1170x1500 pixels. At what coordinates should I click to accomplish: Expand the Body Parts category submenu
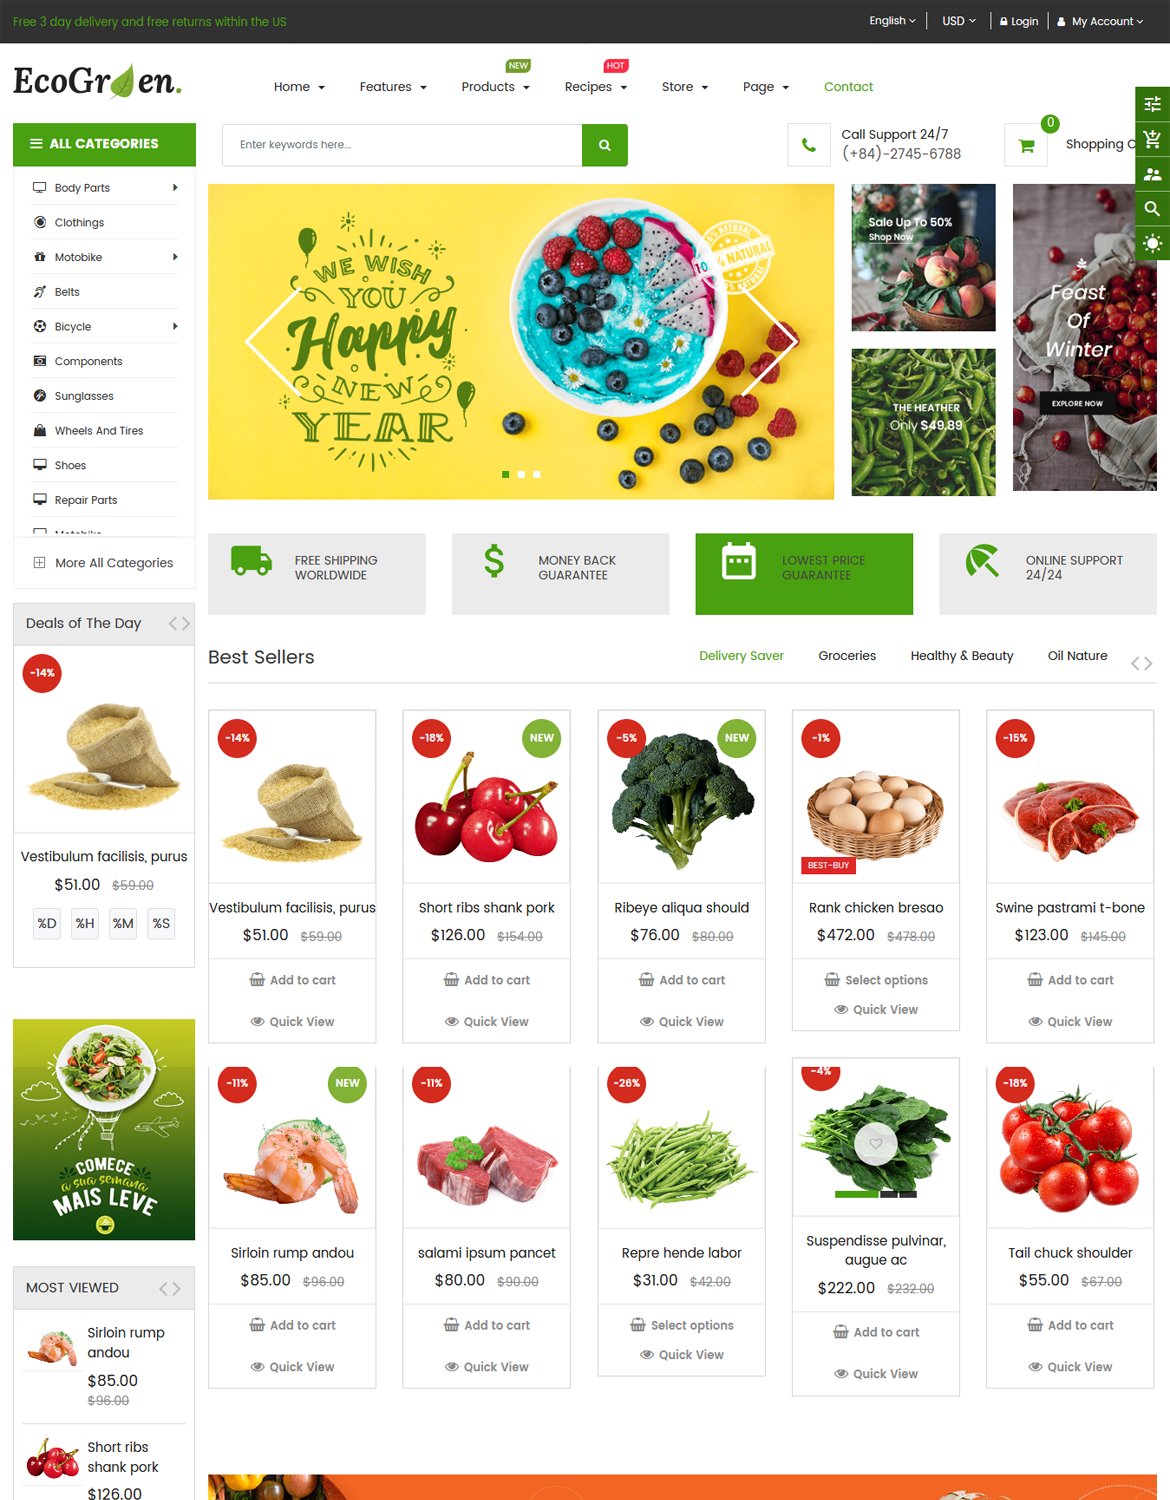pos(174,188)
